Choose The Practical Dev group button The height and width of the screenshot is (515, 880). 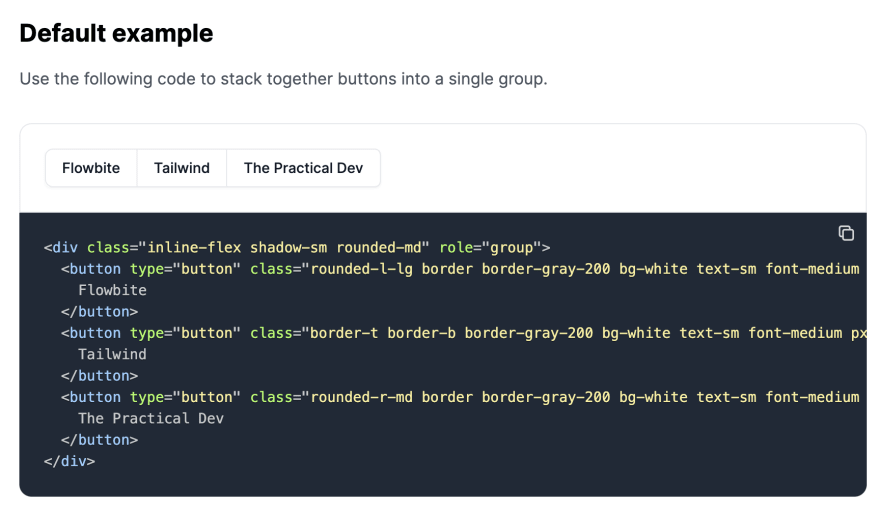point(304,168)
